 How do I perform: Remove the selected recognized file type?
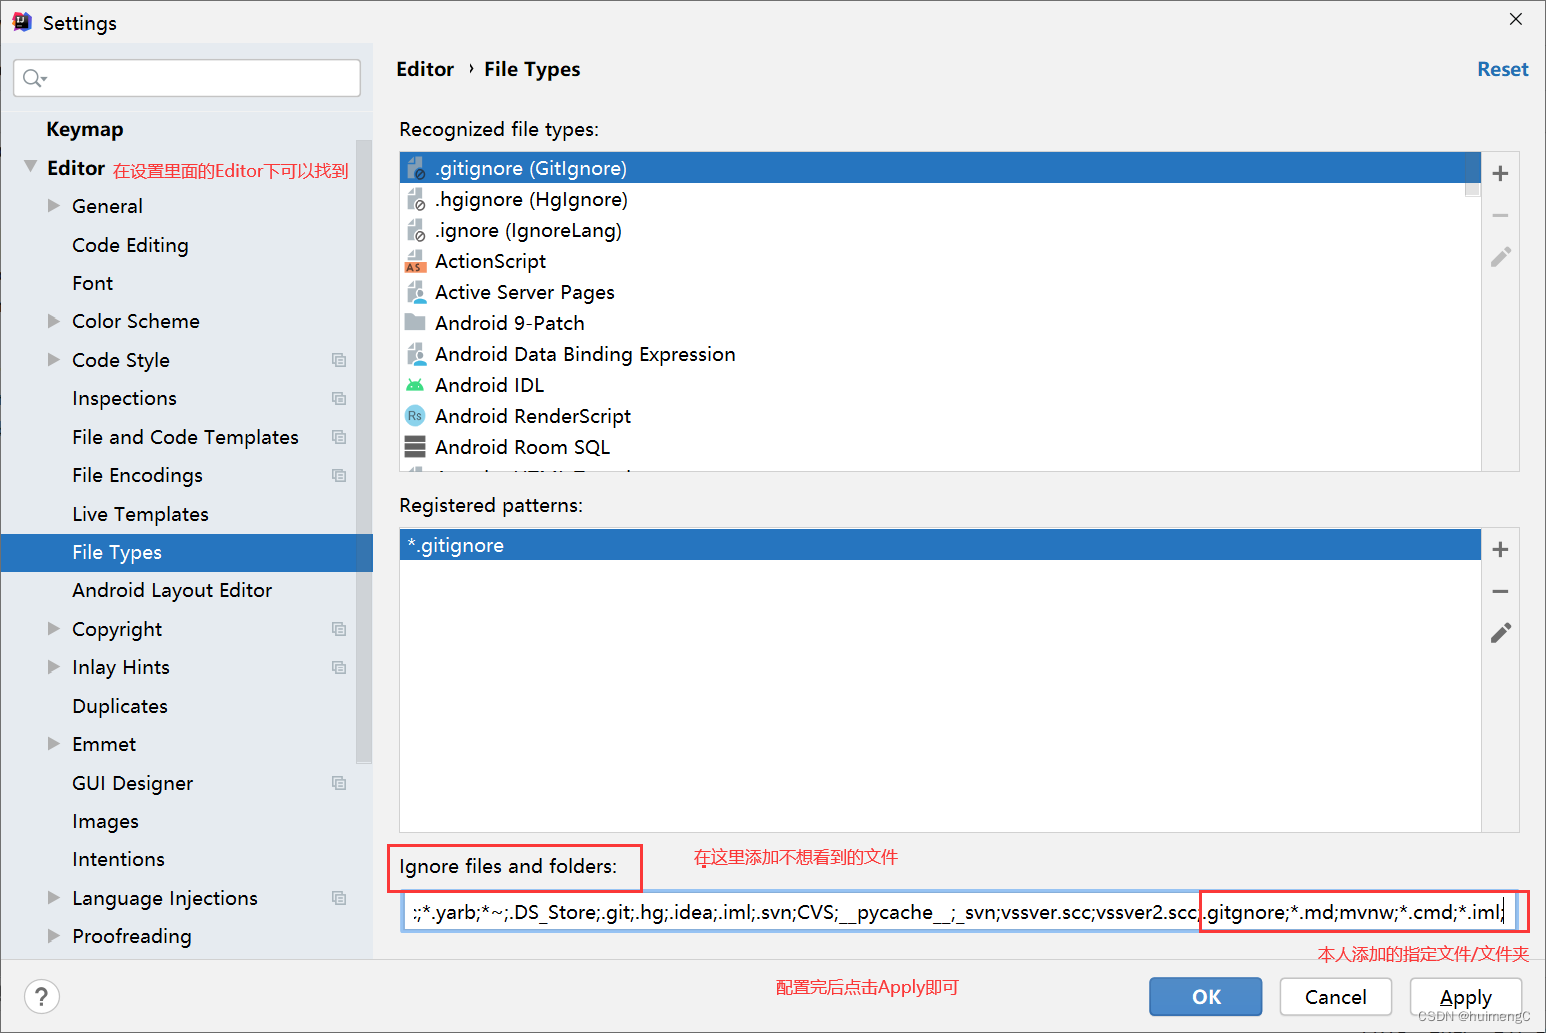[1500, 215]
